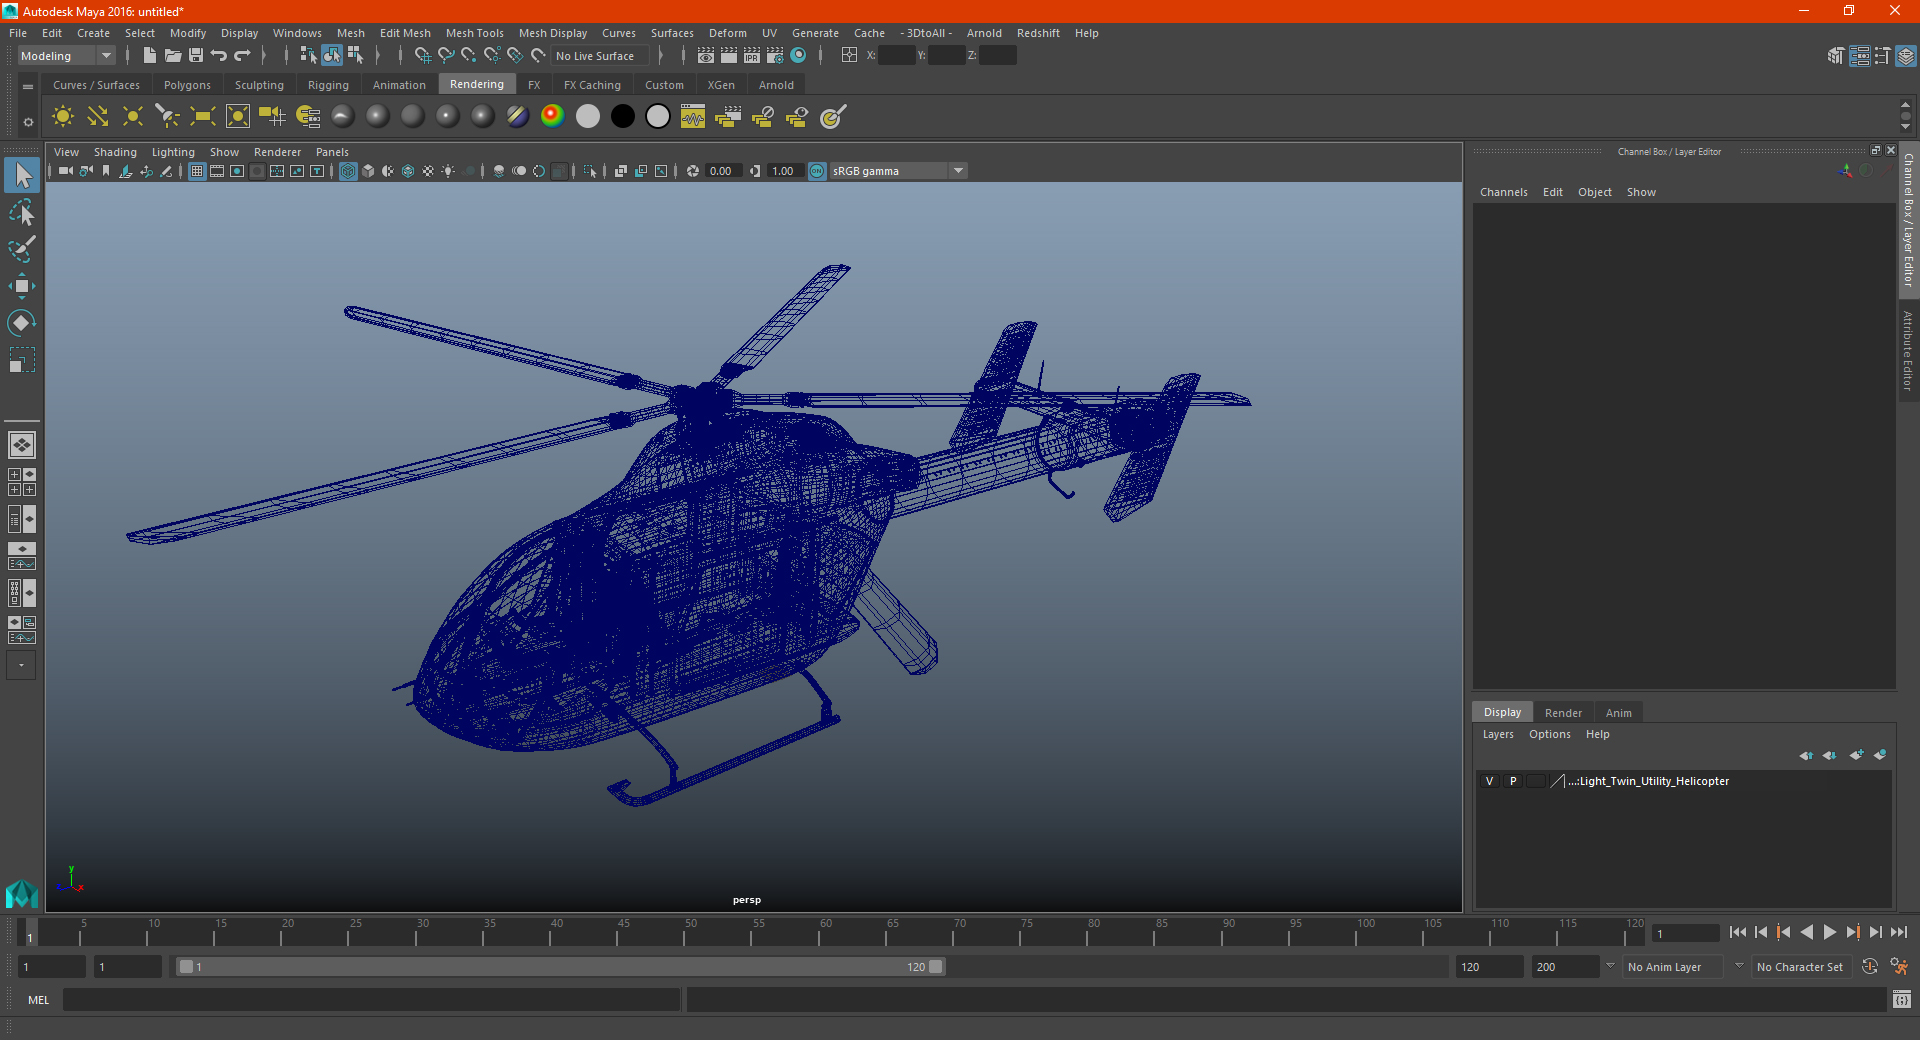Toggle the film gate display
Screen dimensions: 1920x1040
pyautogui.click(x=217, y=171)
